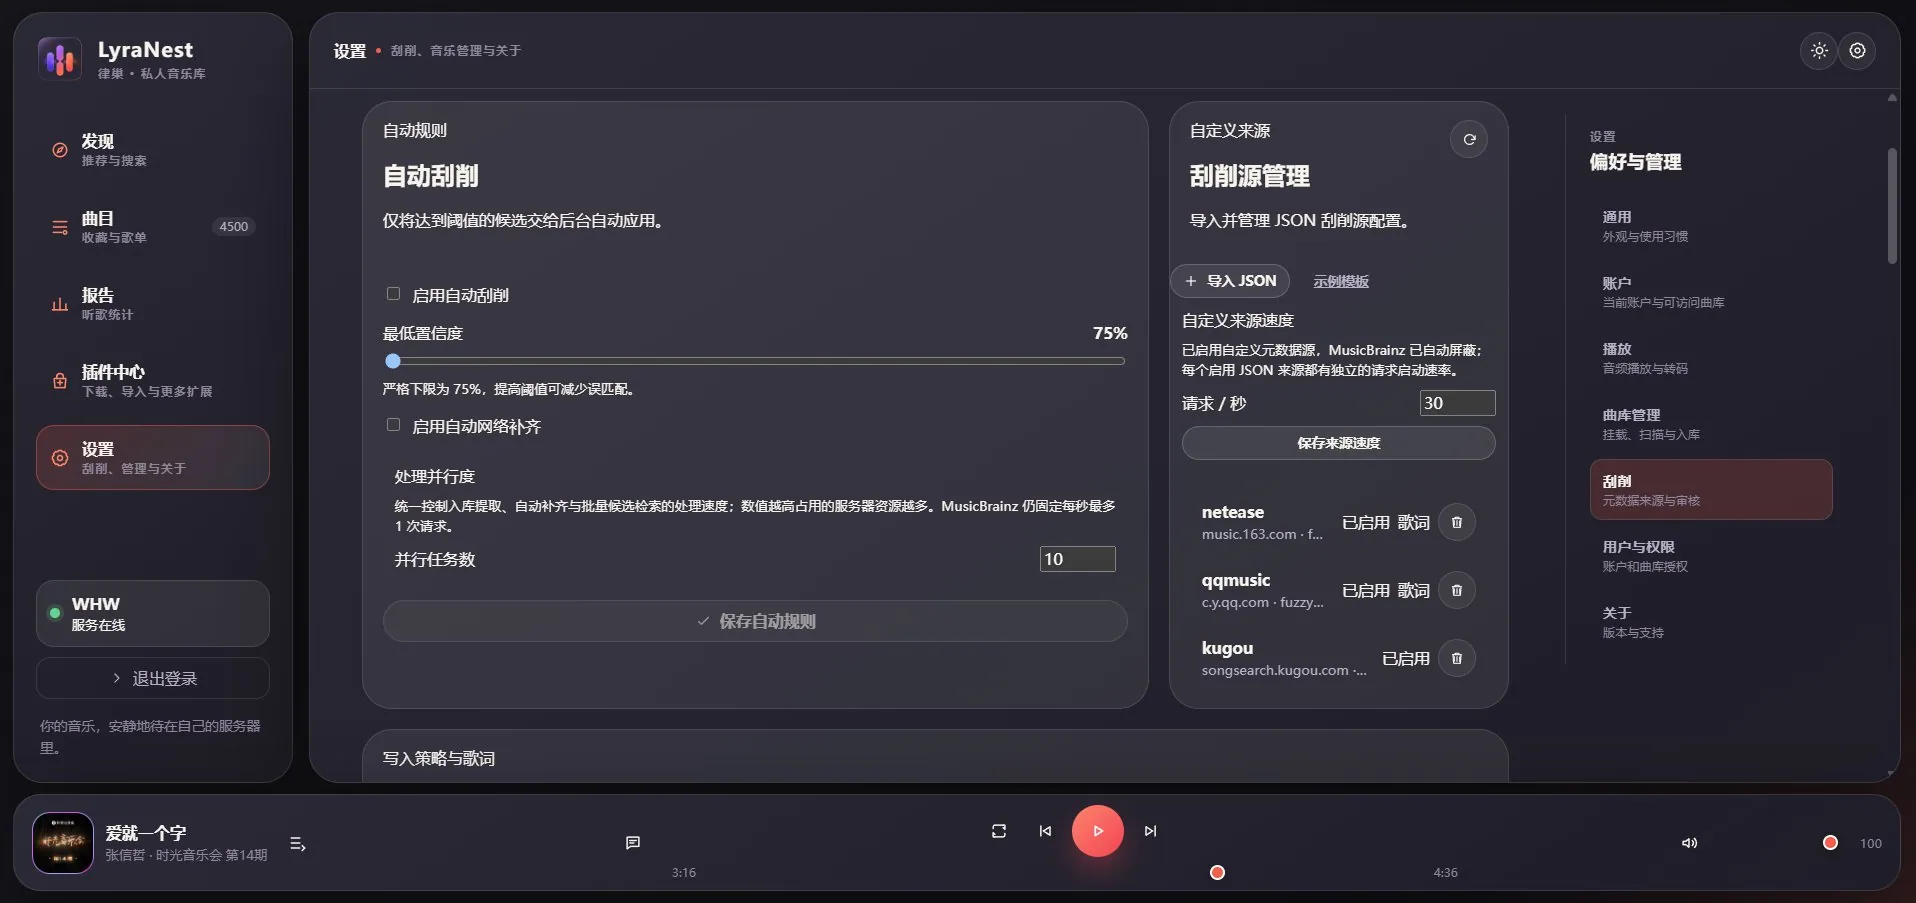Switch to 曲库管理 settings tab
Screen dimensions: 1916x903
click(x=1711, y=424)
